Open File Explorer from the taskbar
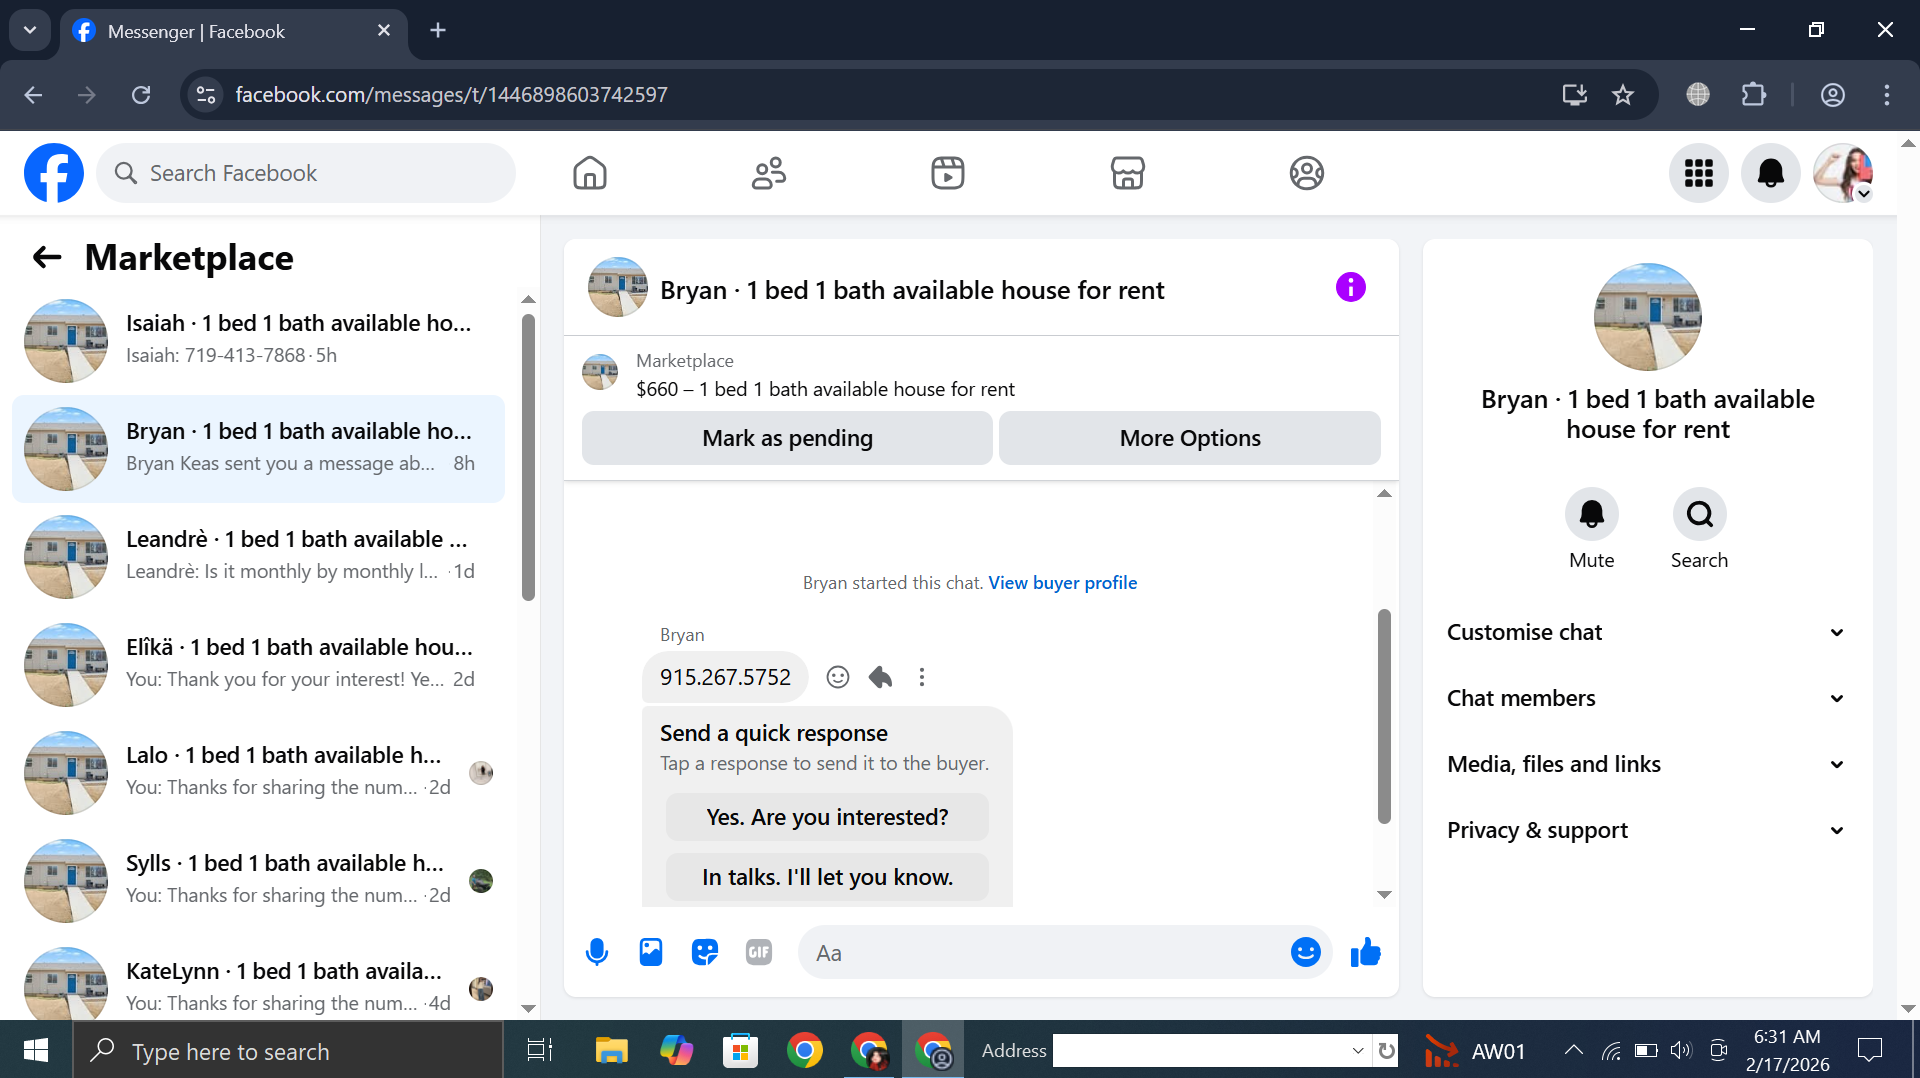The image size is (1920, 1078). pyautogui.click(x=611, y=1050)
